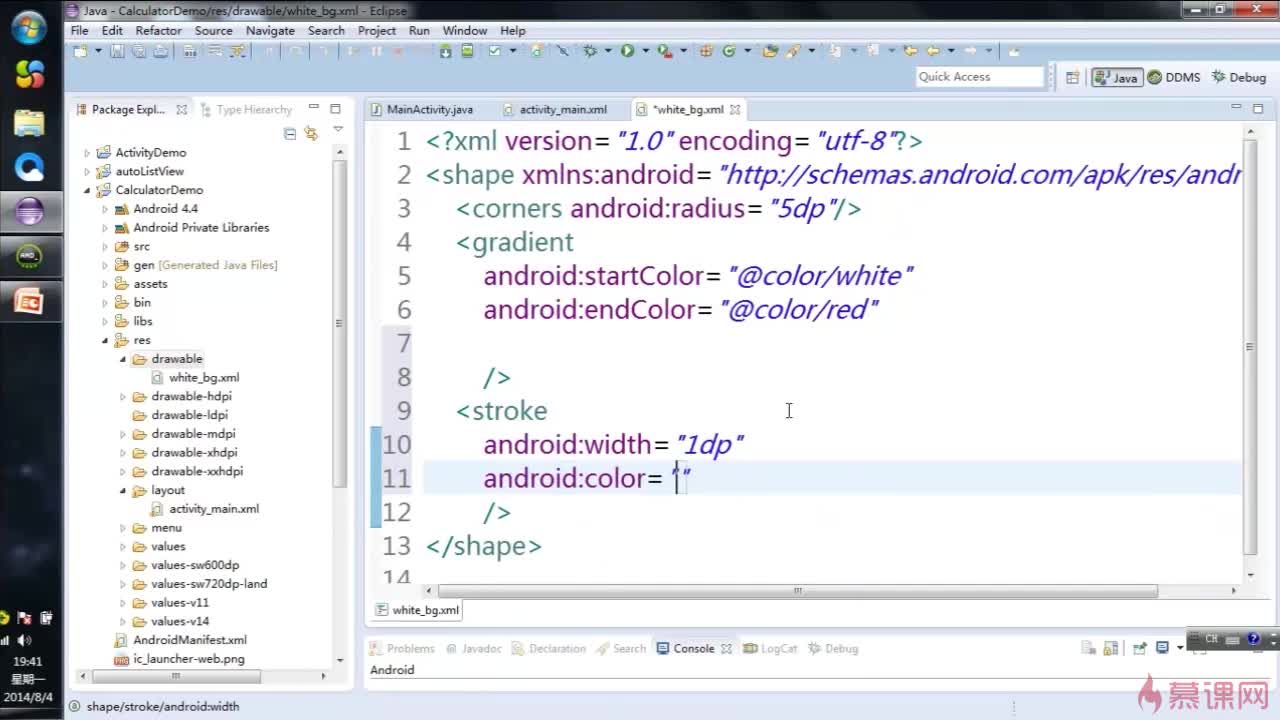Viewport: 1280px width, 720px height.
Task: Open the Javadoc view tab
Action: pyautogui.click(x=474, y=649)
